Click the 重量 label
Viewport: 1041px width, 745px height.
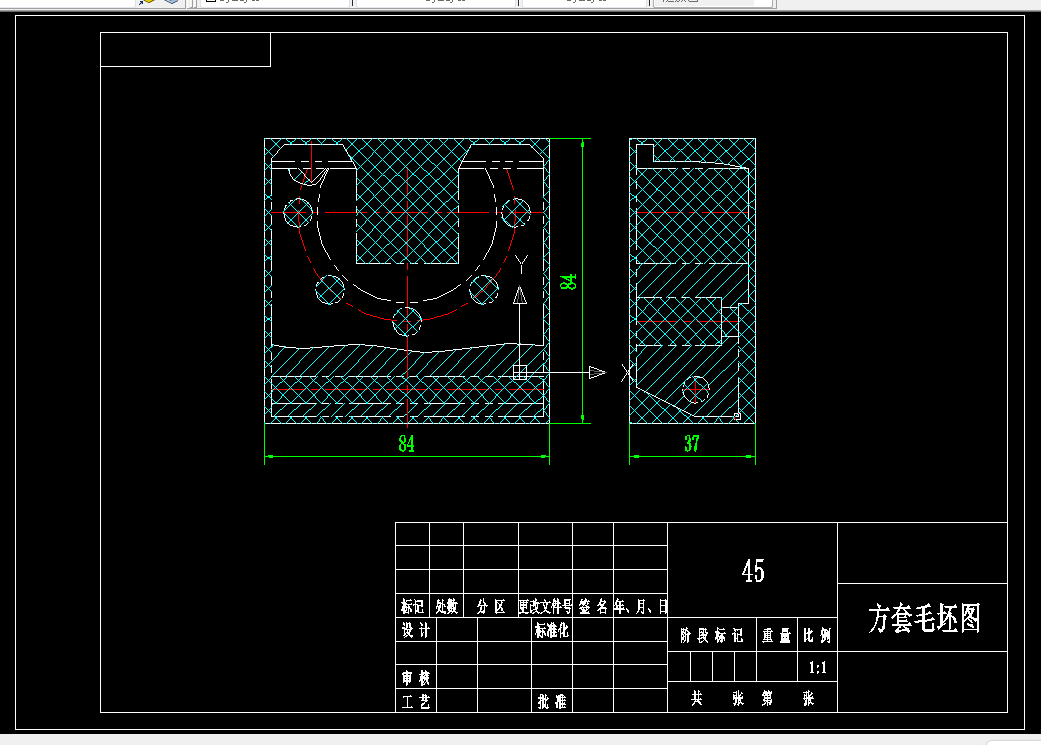(x=776, y=635)
